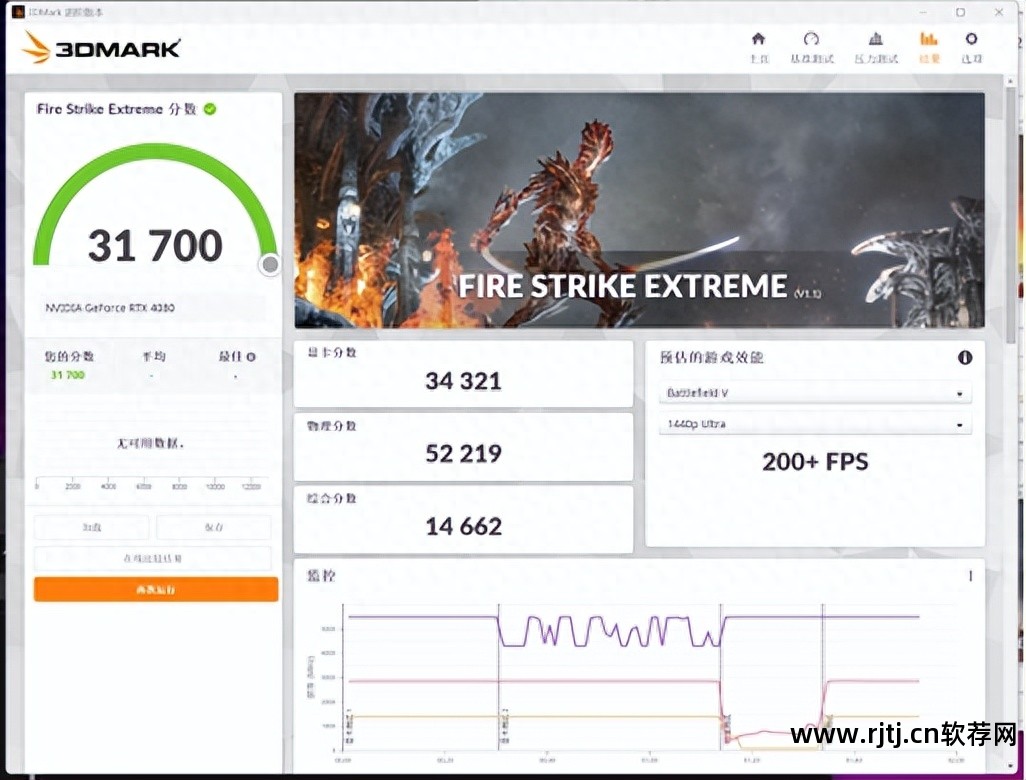Open the Options tab with gear icon
This screenshot has width=1026, height=780.
[x=972, y=48]
